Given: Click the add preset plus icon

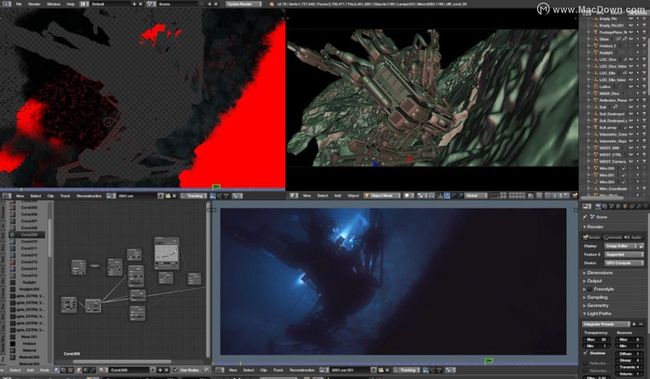Looking at the screenshot, I should point(634,324).
